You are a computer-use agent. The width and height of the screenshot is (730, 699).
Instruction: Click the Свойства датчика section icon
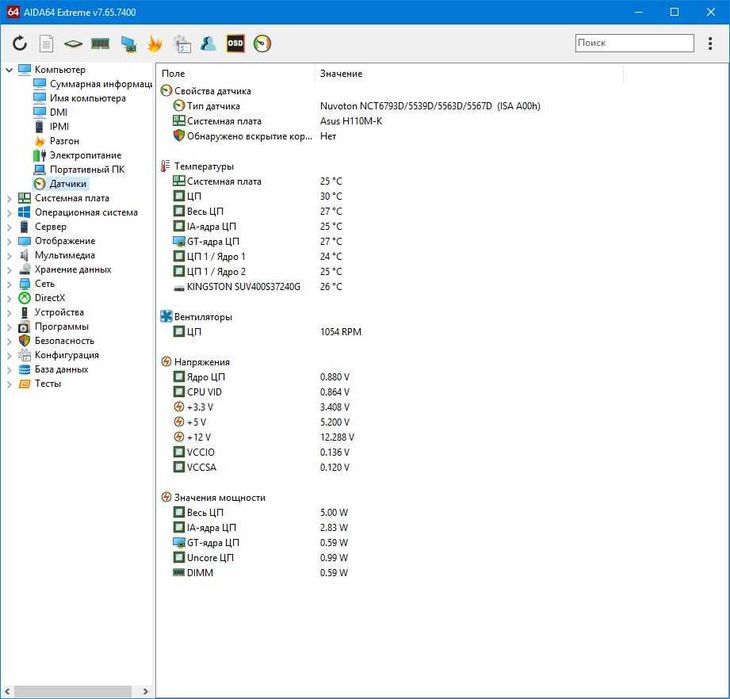click(x=166, y=90)
